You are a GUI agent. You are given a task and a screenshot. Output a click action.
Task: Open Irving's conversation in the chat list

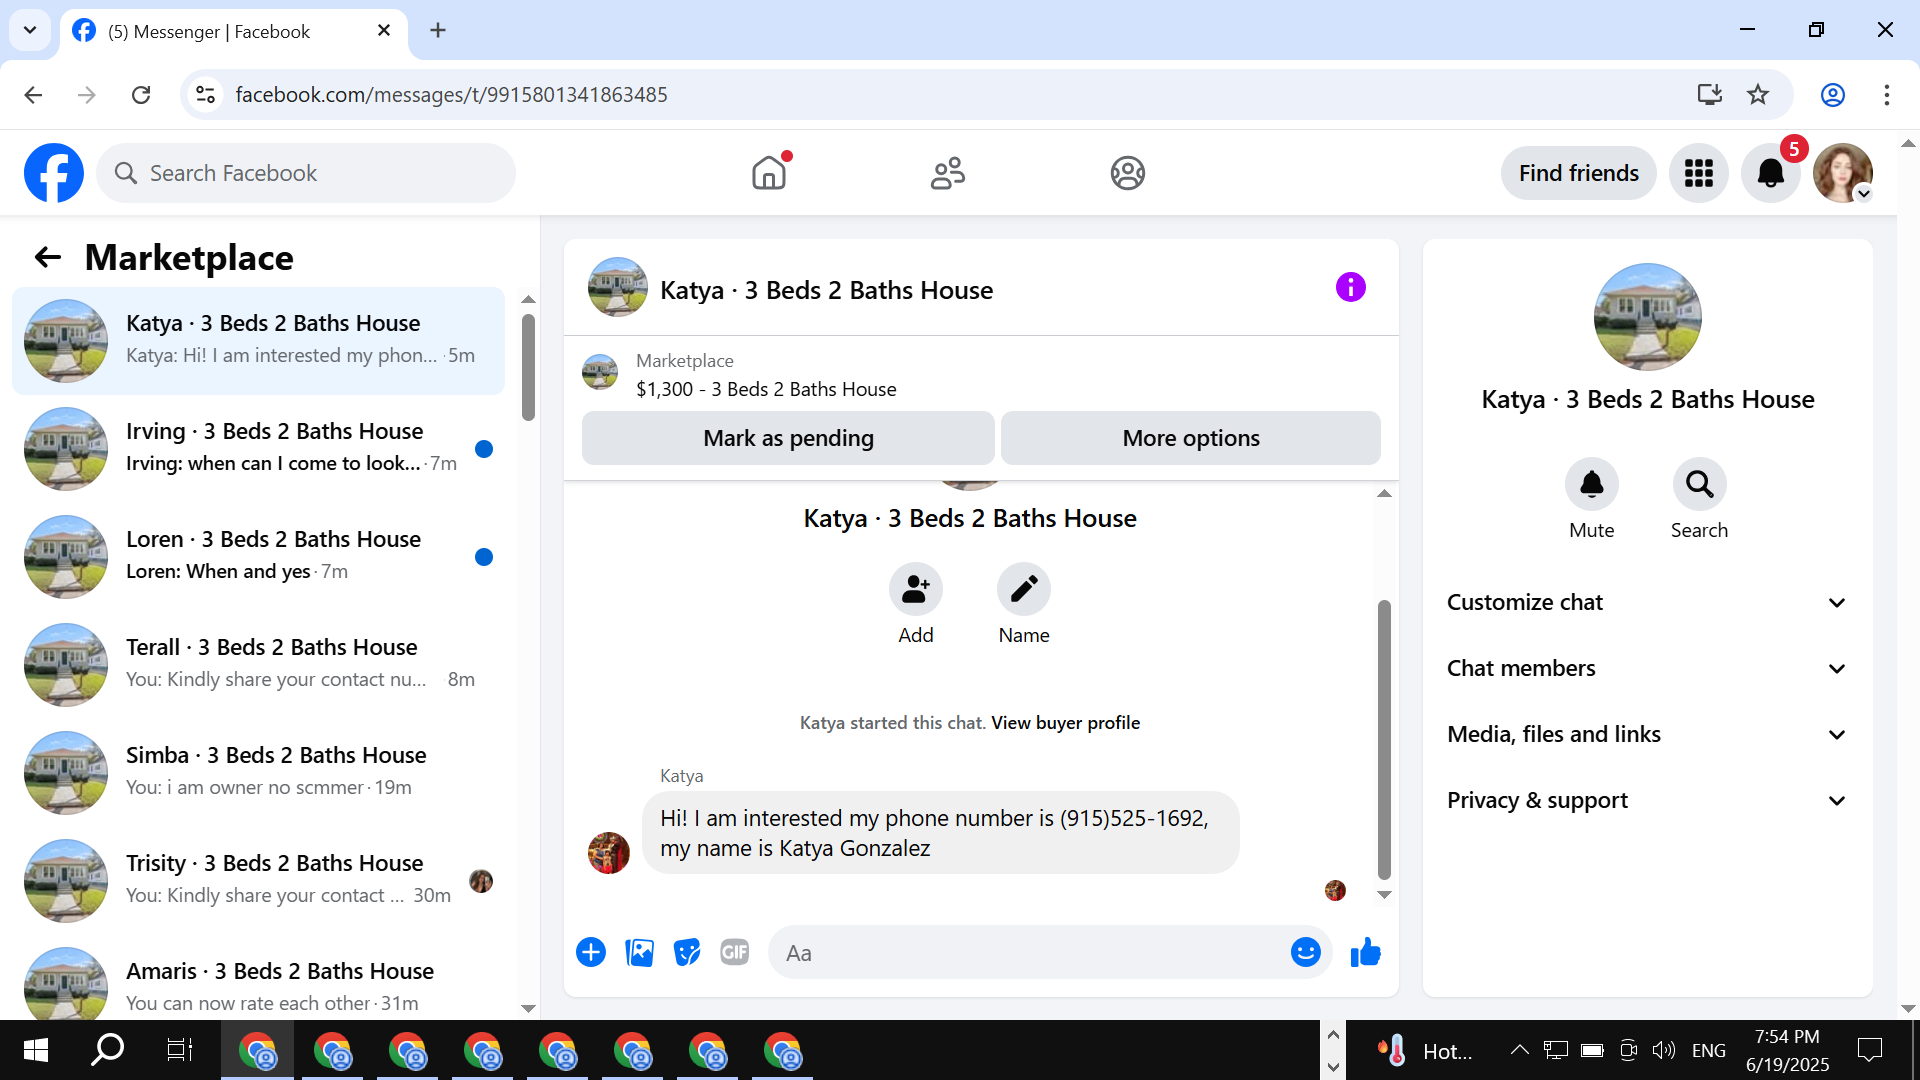coord(258,449)
